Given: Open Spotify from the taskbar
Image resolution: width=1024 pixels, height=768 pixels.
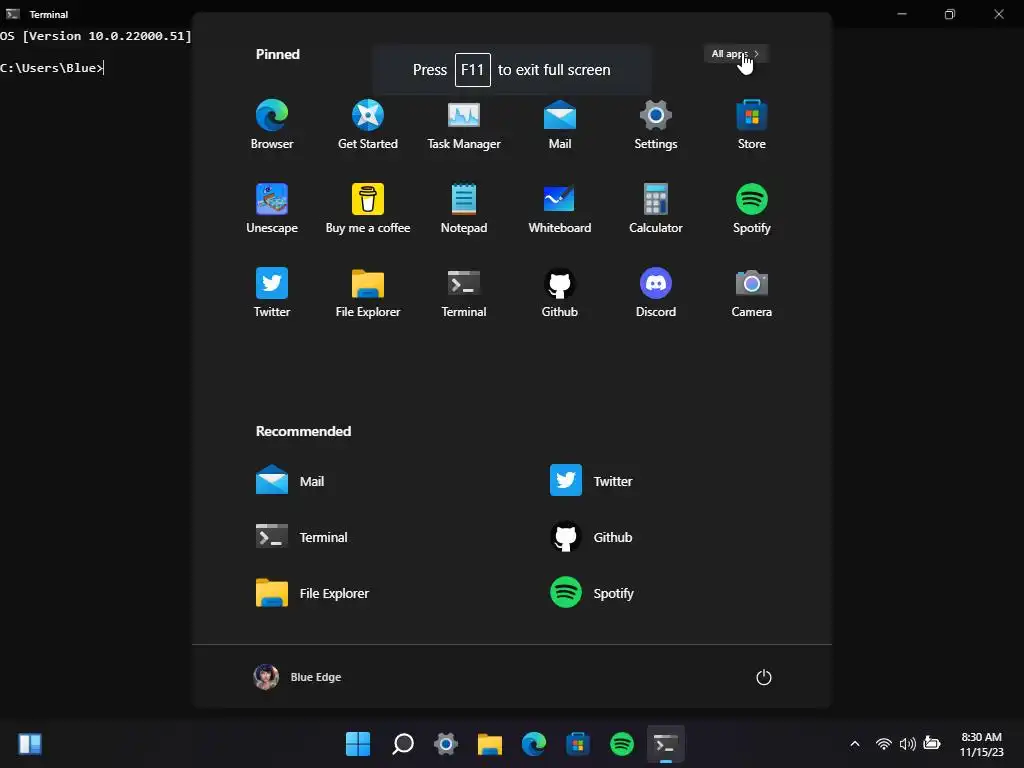Looking at the screenshot, I should click(x=622, y=744).
